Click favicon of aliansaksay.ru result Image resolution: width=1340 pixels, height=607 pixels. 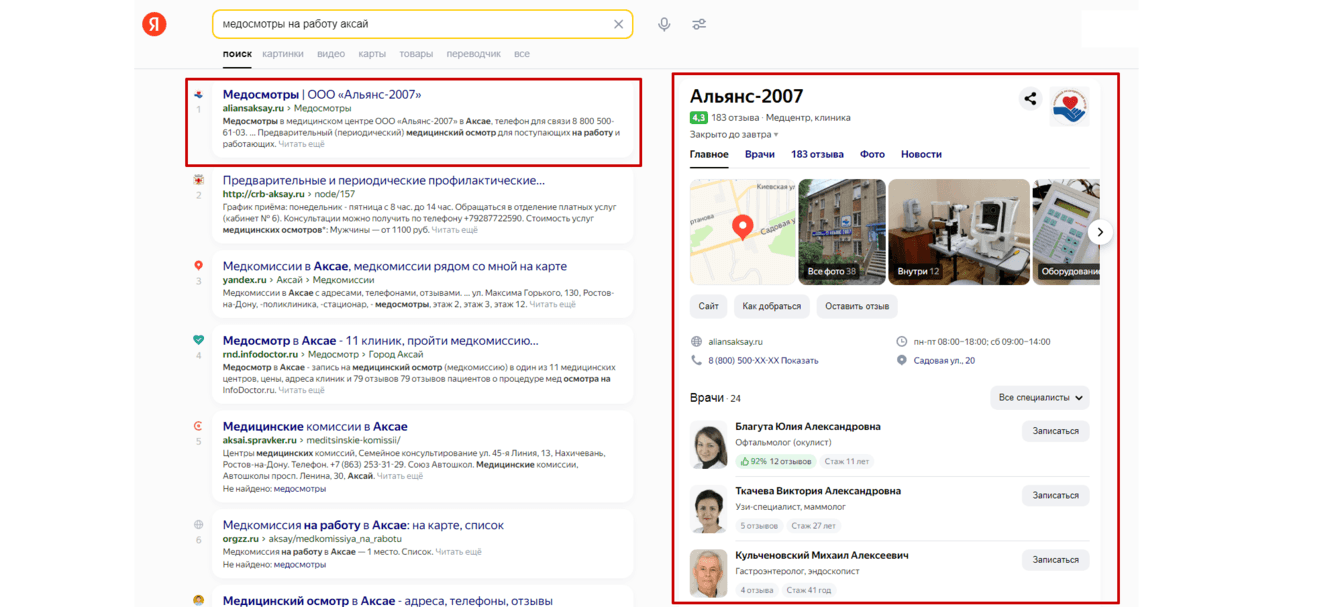click(x=198, y=95)
